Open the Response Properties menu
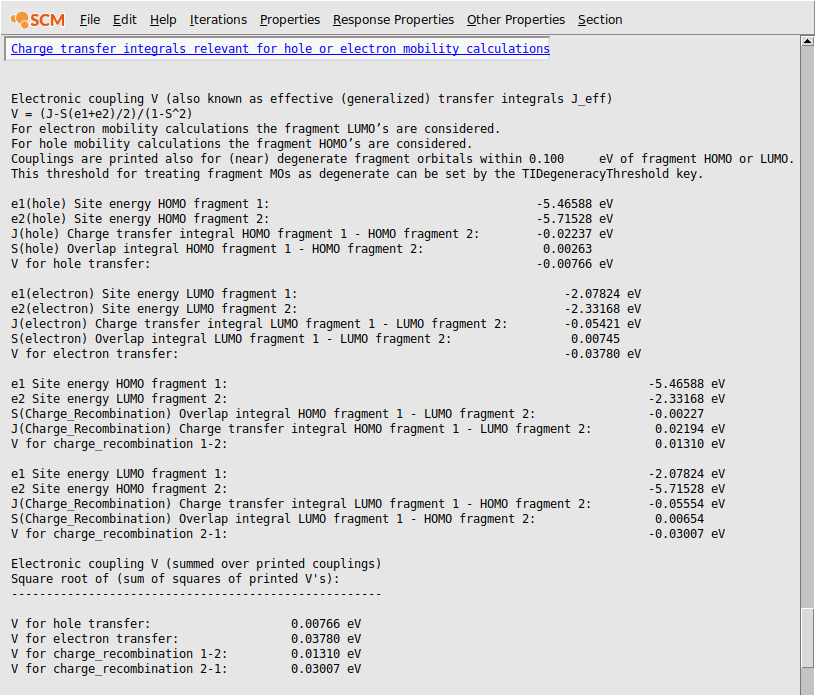Viewport: 815px width, 695px height. point(393,19)
